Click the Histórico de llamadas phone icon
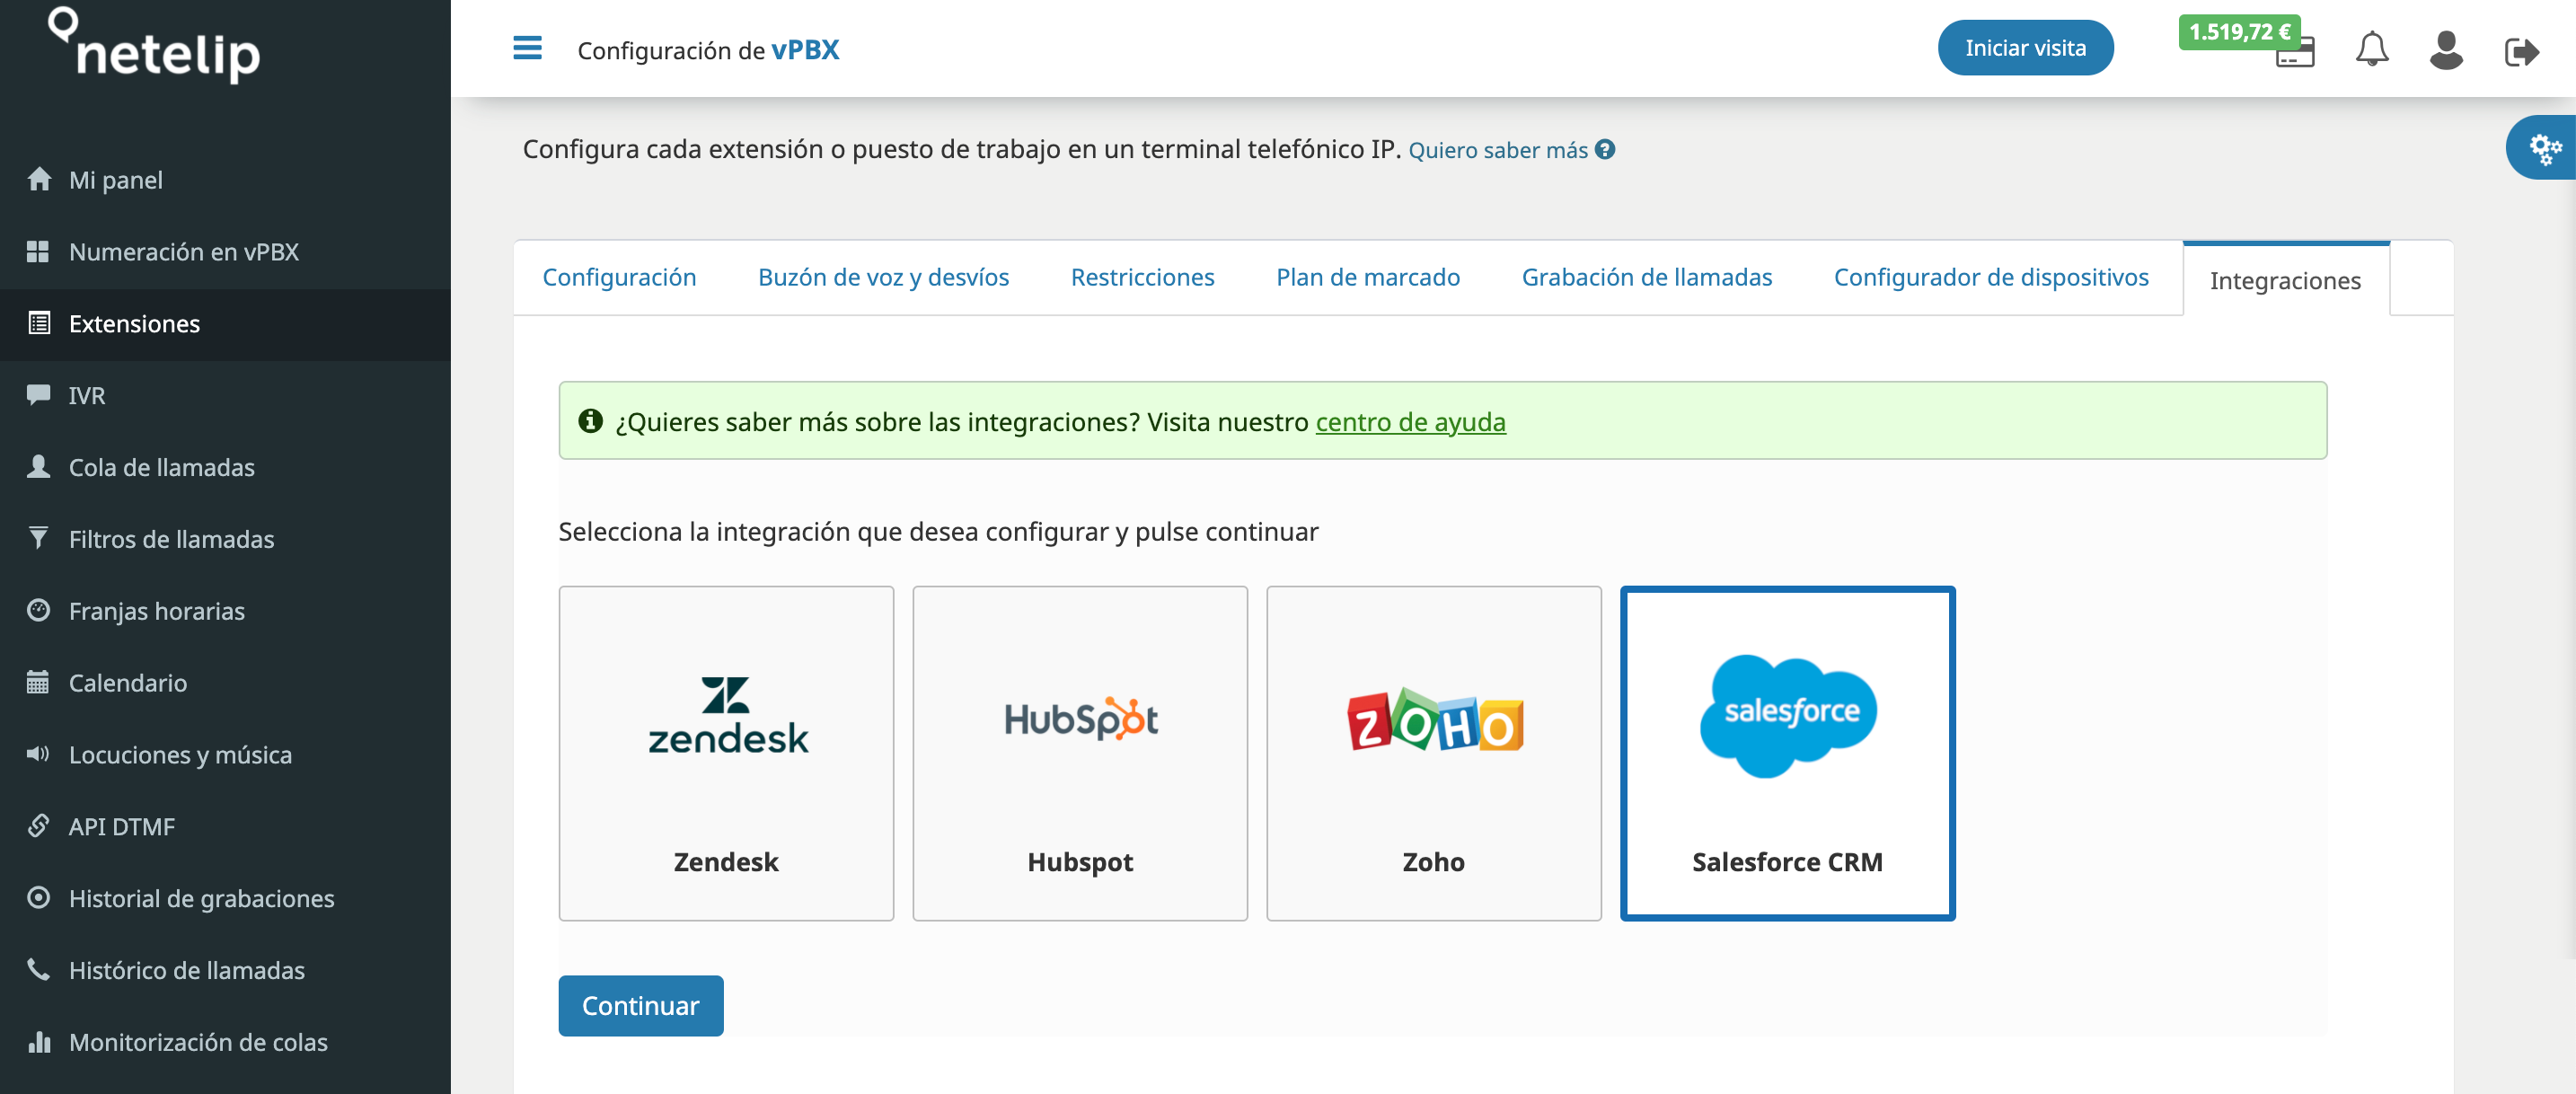 click(38, 969)
